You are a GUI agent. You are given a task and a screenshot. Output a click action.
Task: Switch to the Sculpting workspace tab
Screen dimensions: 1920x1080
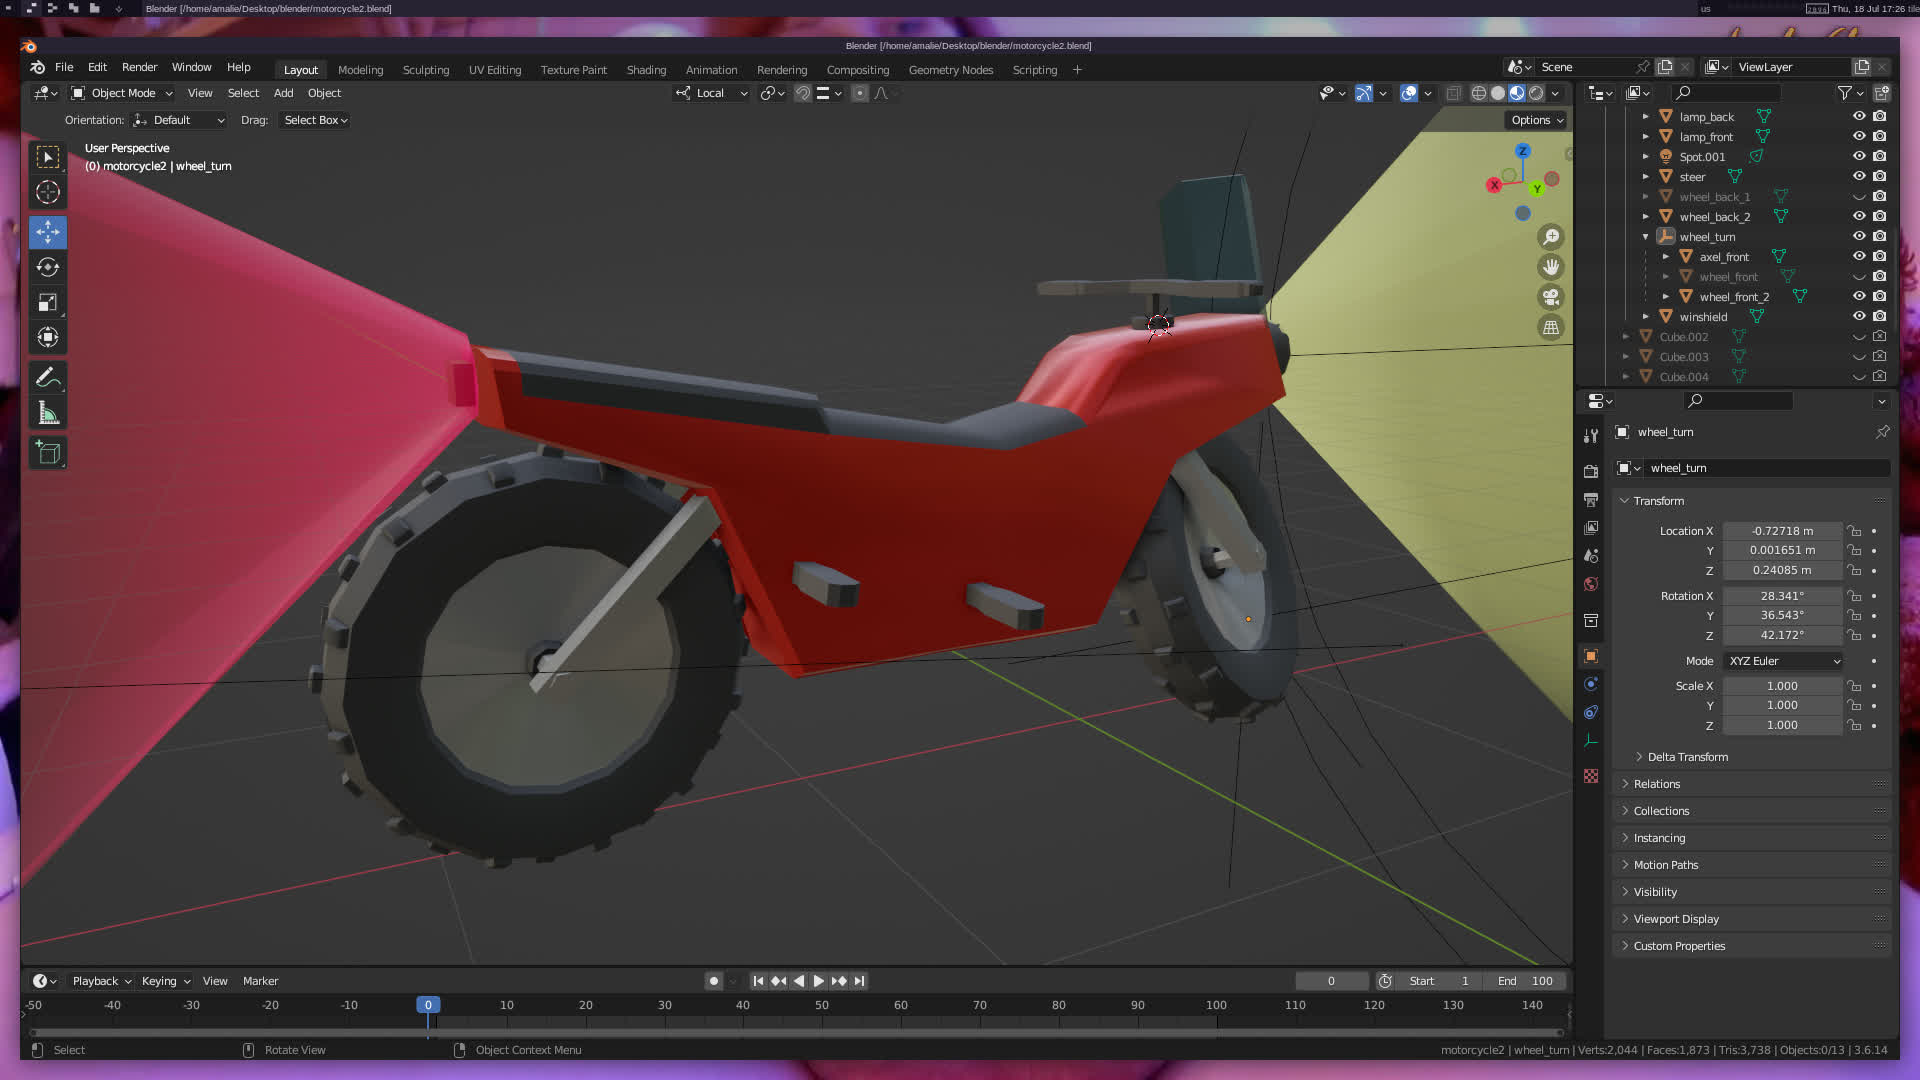[425, 70]
